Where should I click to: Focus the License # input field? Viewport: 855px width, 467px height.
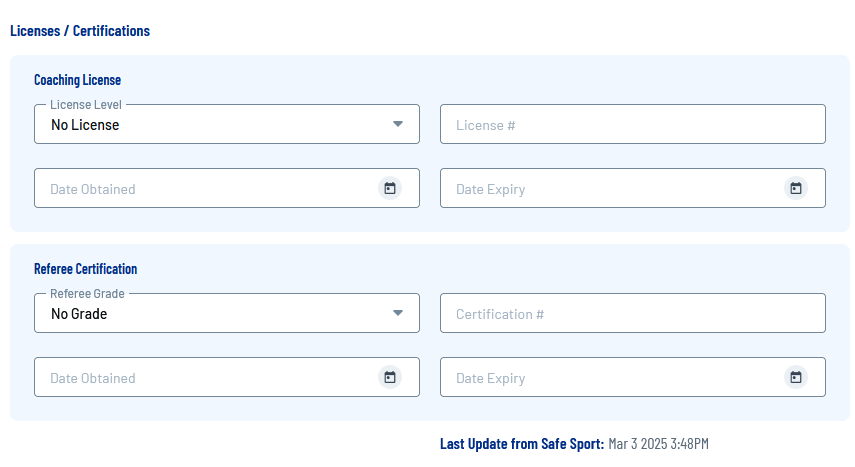click(632, 125)
